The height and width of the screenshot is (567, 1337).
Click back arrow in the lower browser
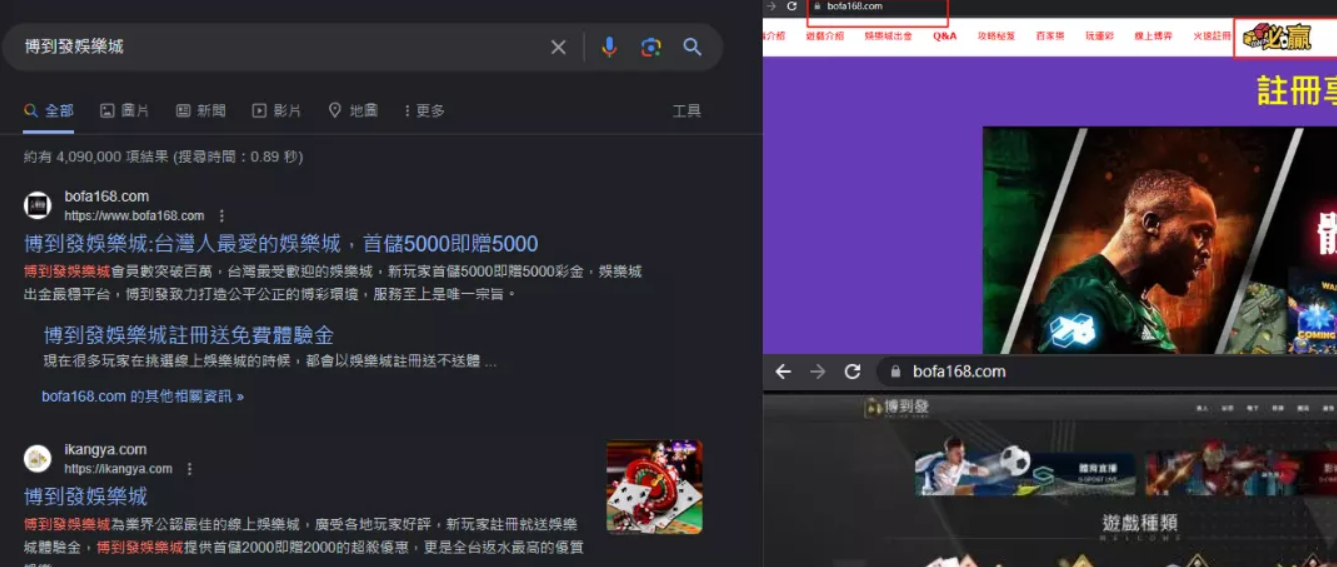tap(783, 372)
